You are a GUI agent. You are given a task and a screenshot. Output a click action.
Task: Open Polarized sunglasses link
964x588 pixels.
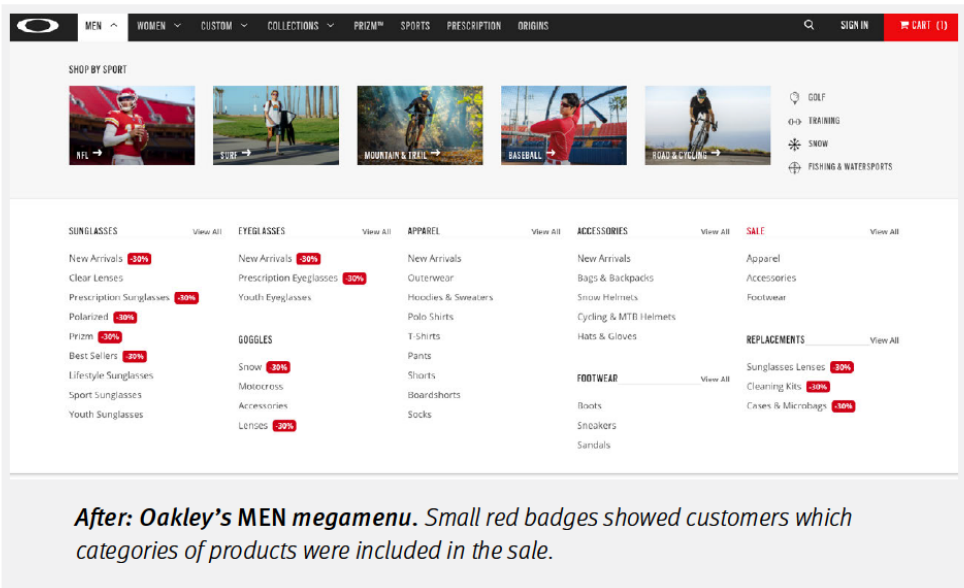click(x=88, y=317)
